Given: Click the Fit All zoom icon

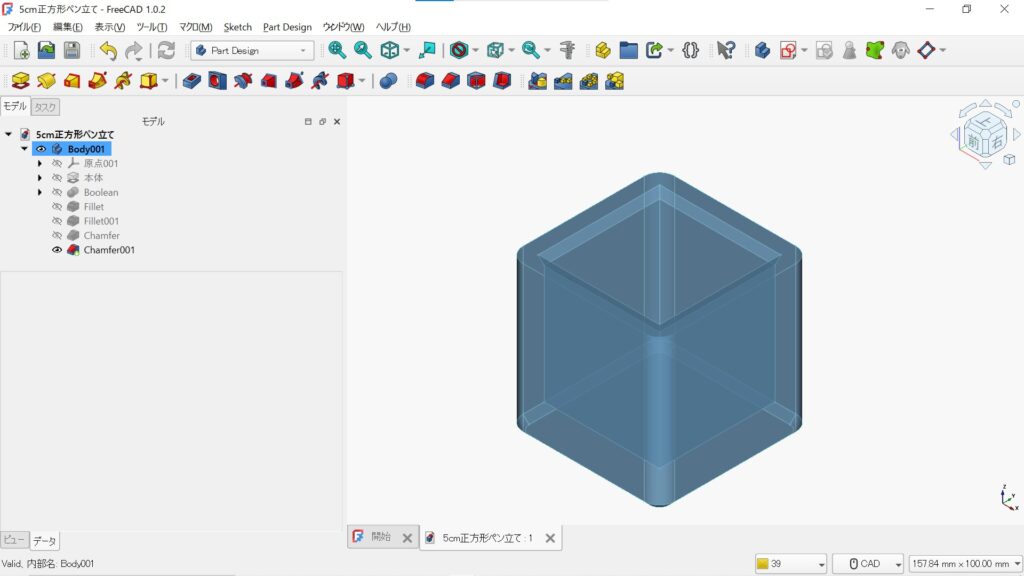Looking at the screenshot, I should (x=337, y=50).
